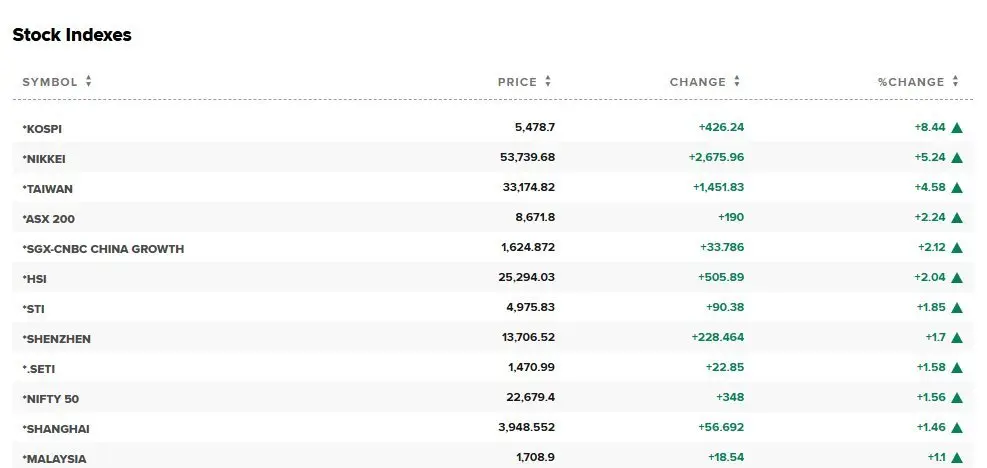Open the NIKKEI index link
This screenshot has width=987, height=468.
click(x=45, y=159)
